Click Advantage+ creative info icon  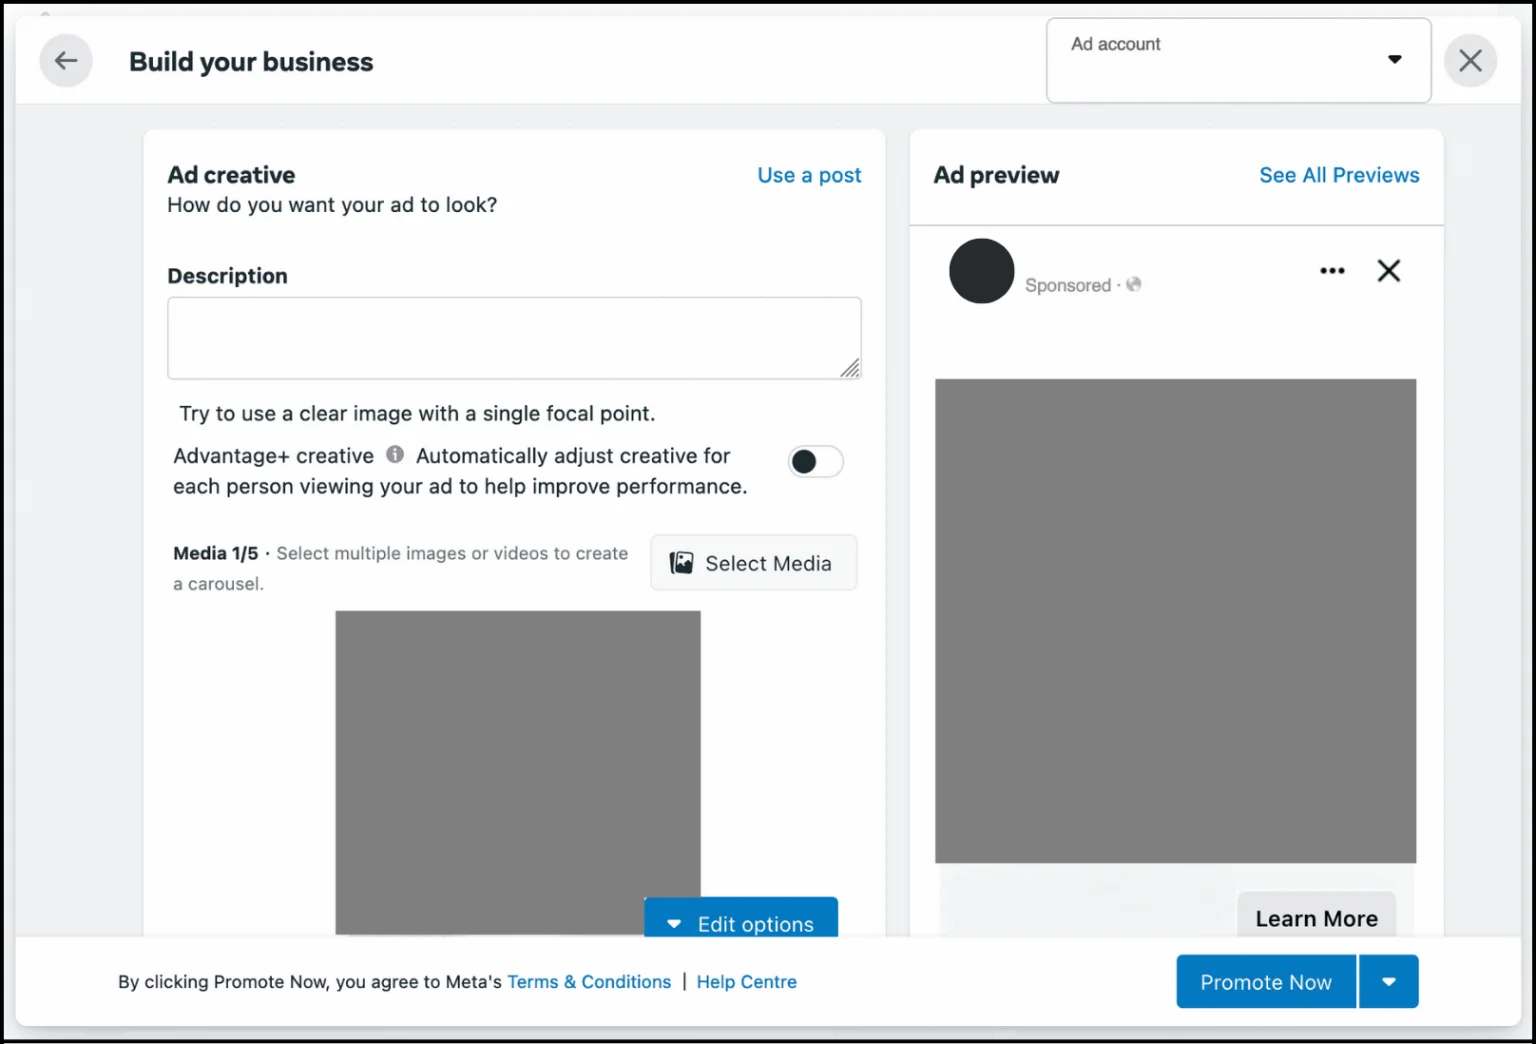point(395,455)
